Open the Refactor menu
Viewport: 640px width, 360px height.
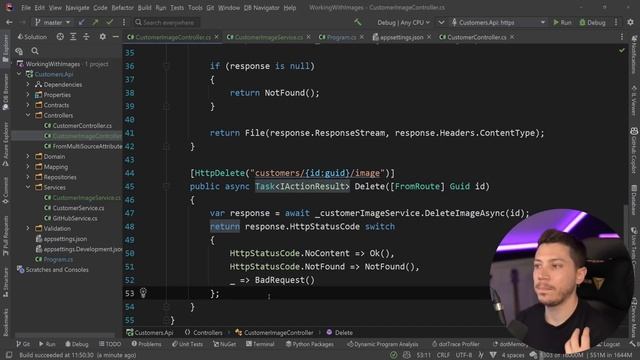click(x=122, y=8)
